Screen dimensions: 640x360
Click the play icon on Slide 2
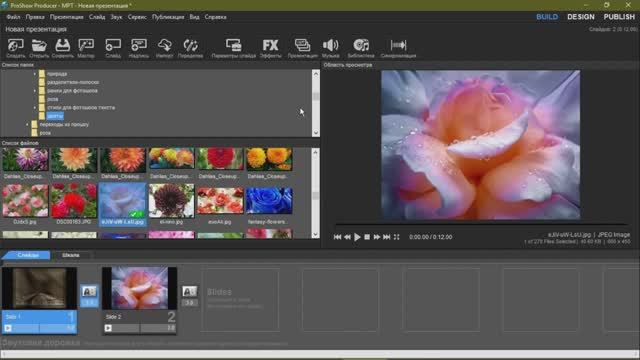click(x=108, y=328)
